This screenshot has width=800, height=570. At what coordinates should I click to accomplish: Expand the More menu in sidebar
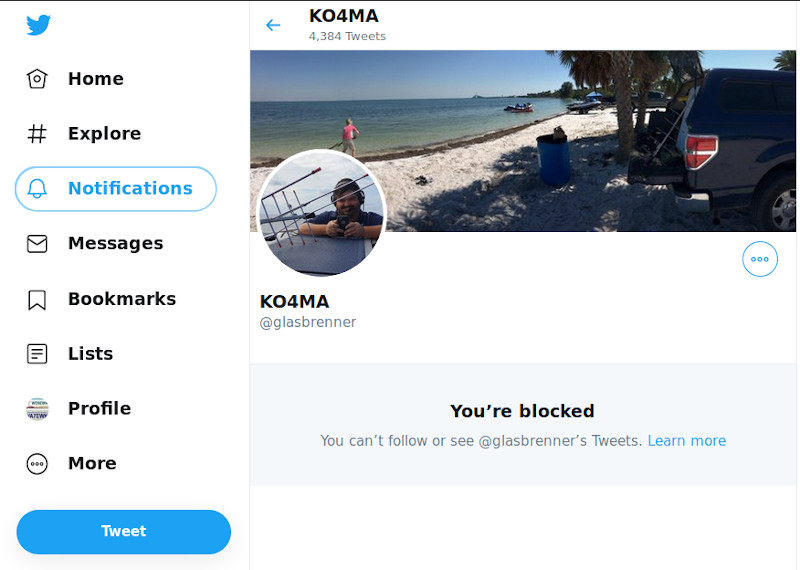pos(92,464)
